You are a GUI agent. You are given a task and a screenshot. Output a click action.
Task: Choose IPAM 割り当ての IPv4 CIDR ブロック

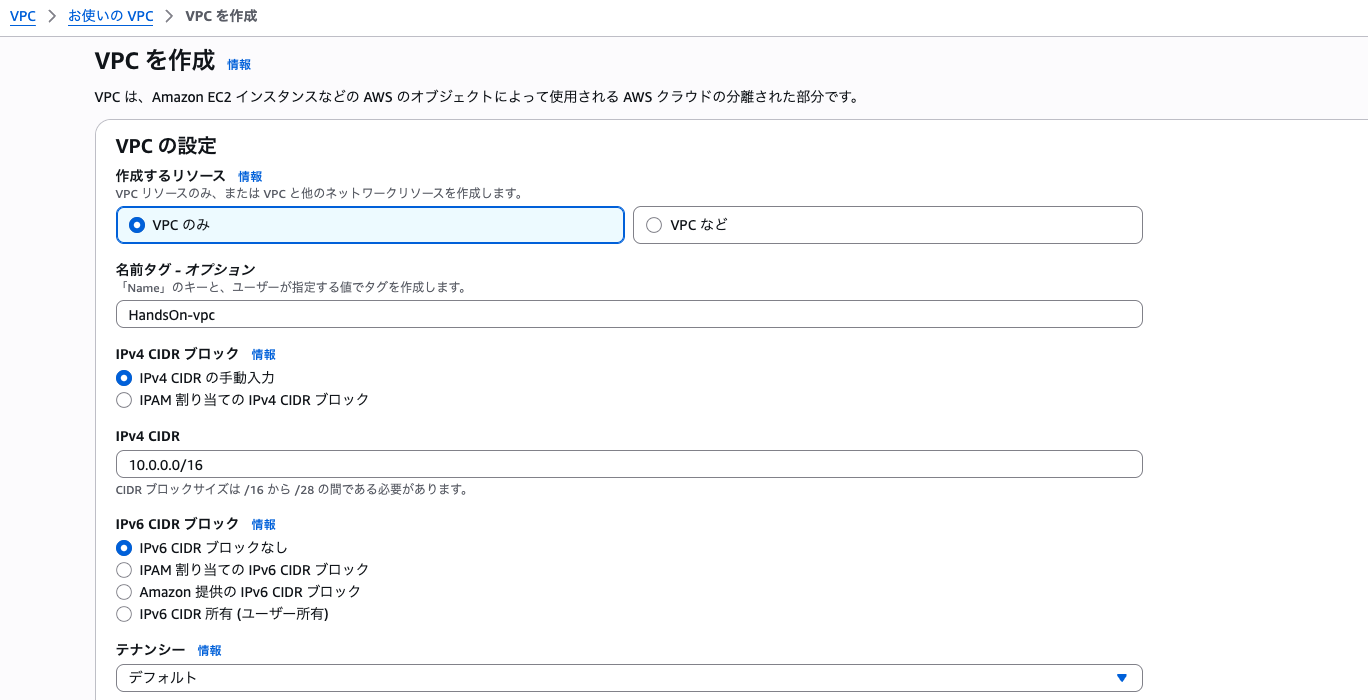click(124, 400)
